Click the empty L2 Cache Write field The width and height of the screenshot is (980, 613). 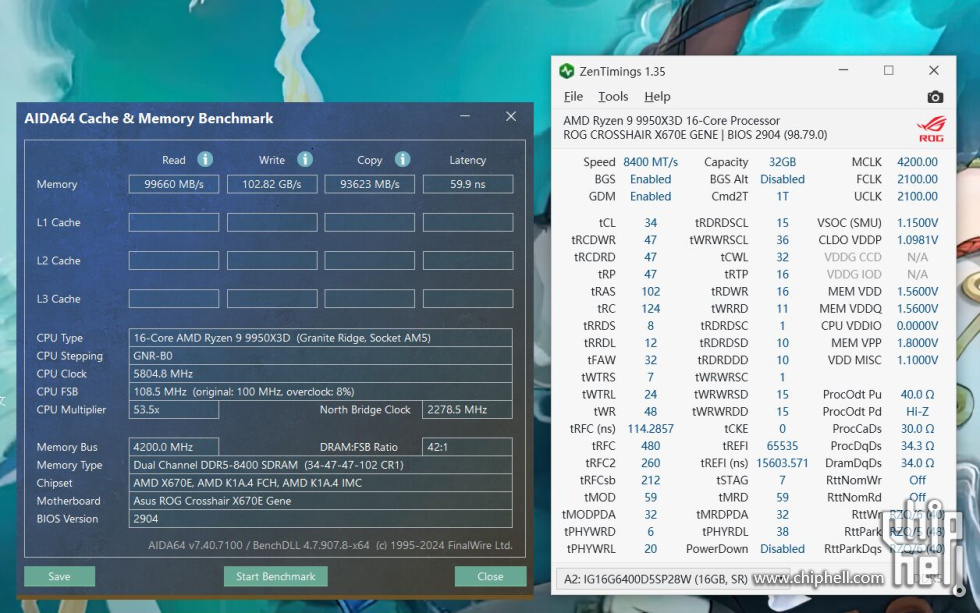pos(272,261)
